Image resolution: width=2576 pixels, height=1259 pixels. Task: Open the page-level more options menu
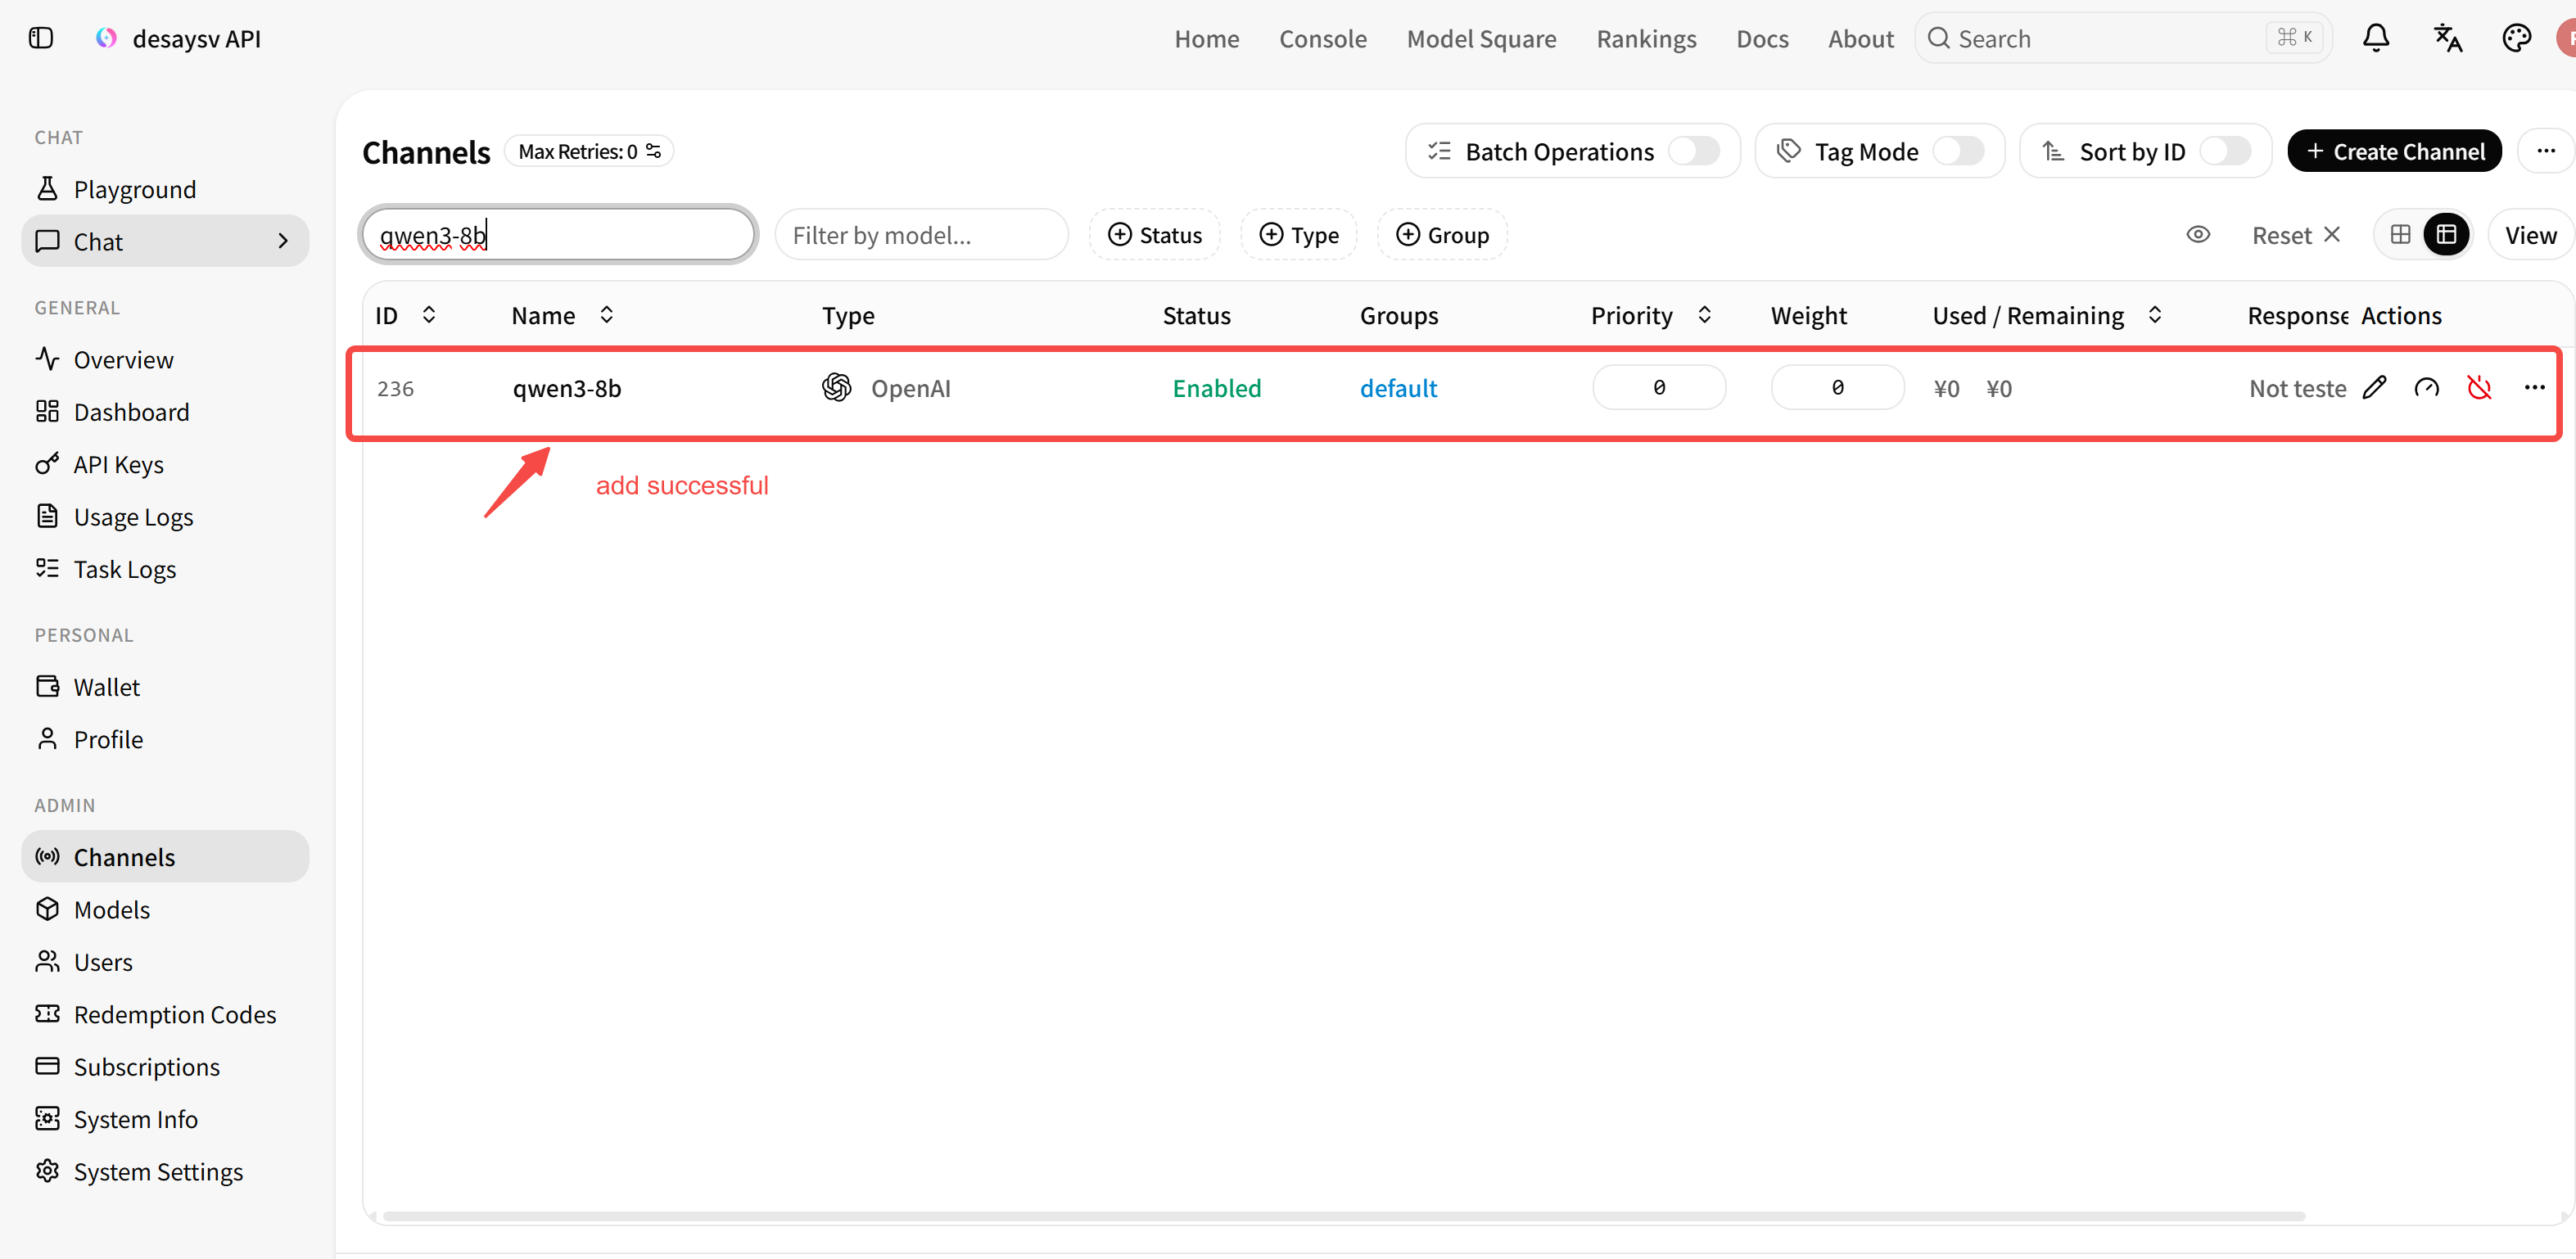point(2546,151)
